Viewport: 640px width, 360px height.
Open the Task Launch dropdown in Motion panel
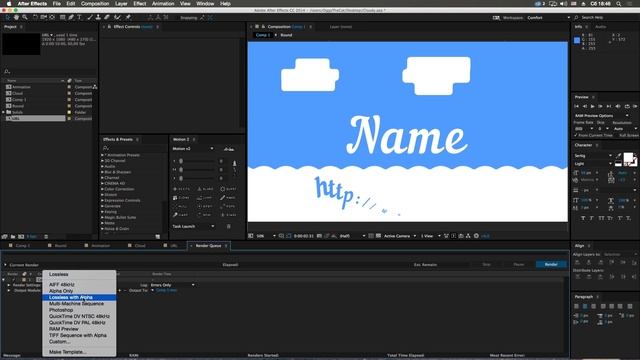point(193,226)
